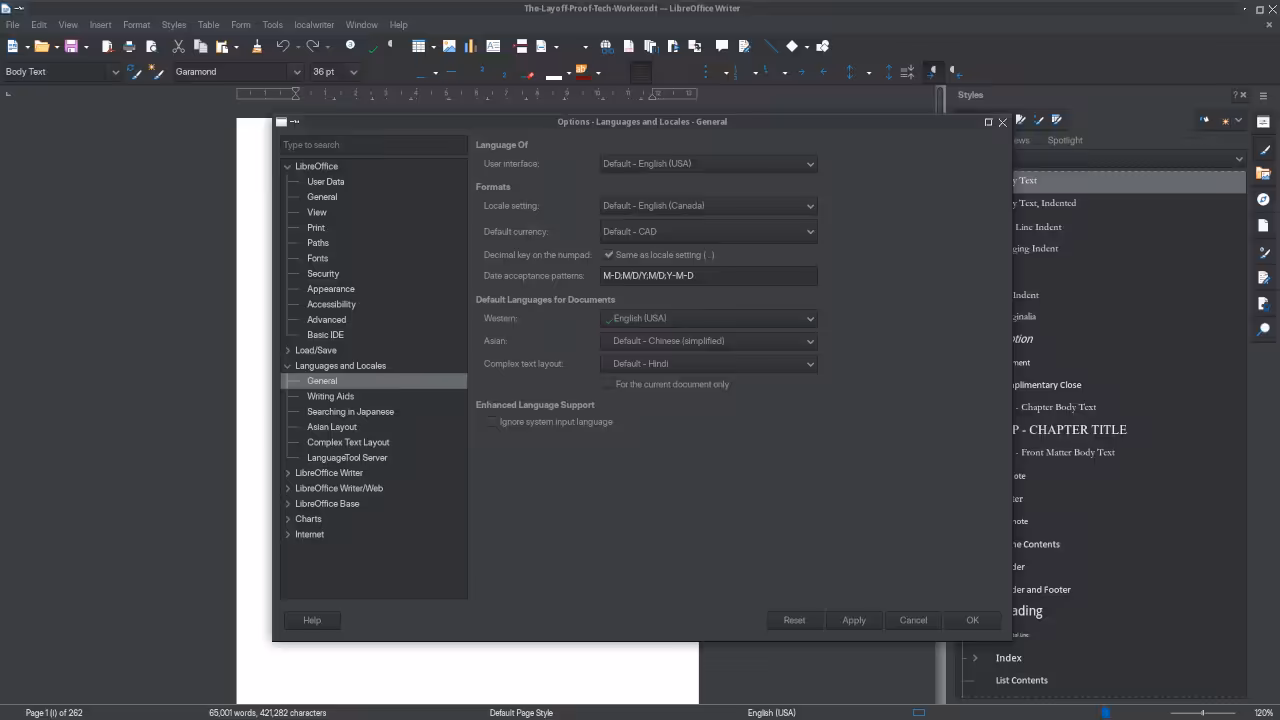Click the Clone Formatting paintbrush icon
This screenshot has width=1280, height=720.
[257, 46]
